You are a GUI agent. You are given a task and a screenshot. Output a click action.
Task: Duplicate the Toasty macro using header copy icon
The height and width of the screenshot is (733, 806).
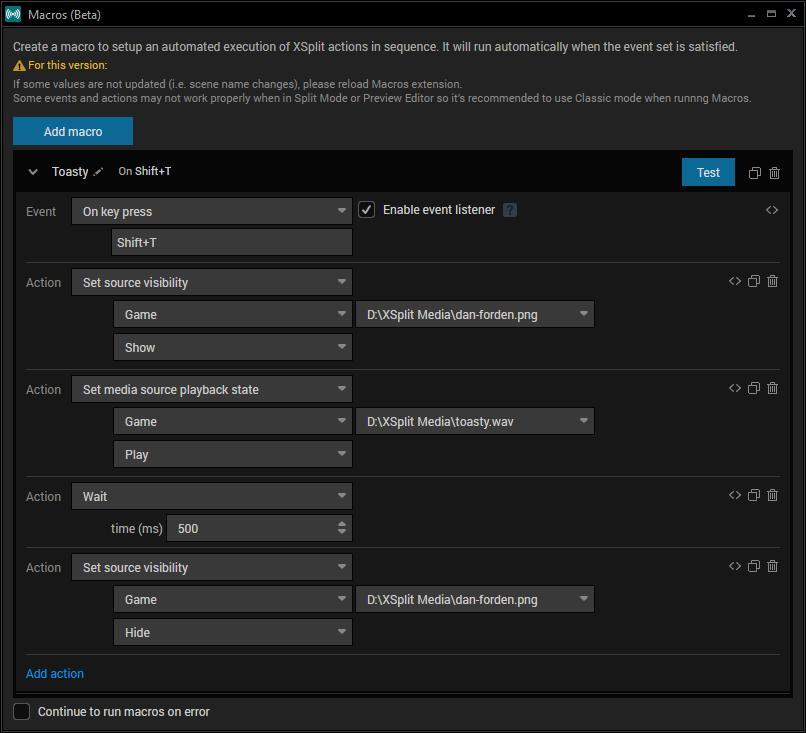click(x=755, y=173)
